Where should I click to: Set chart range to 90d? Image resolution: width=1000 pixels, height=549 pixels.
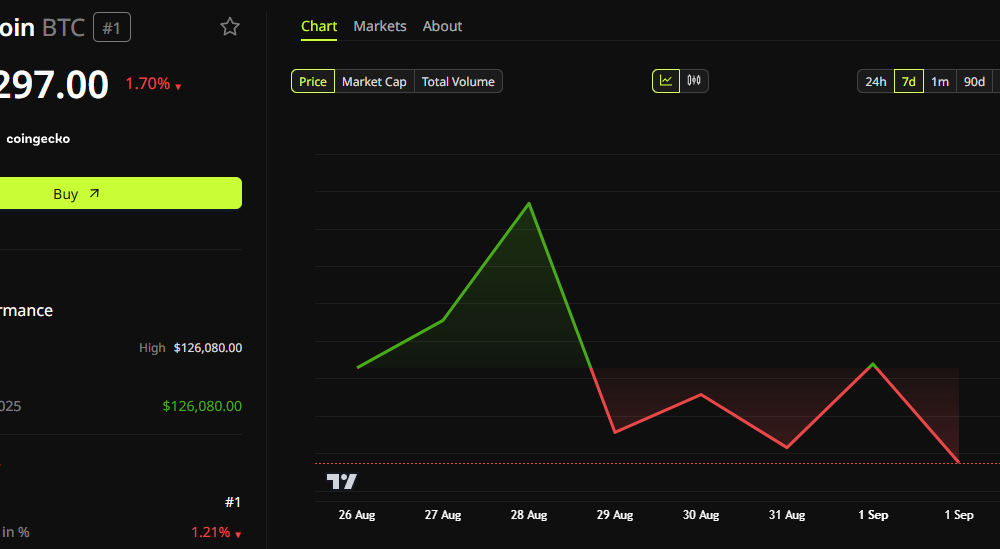point(974,82)
